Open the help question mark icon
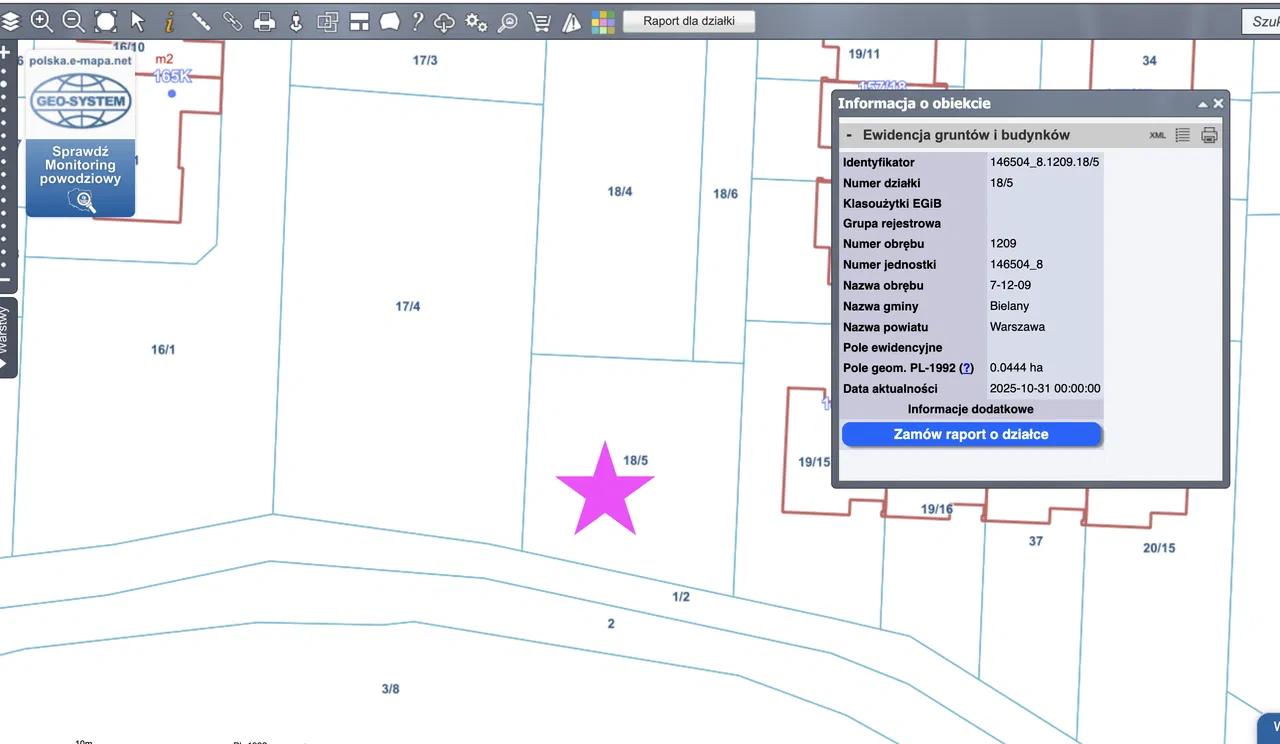Viewport: 1280px width, 744px height. pos(418,21)
